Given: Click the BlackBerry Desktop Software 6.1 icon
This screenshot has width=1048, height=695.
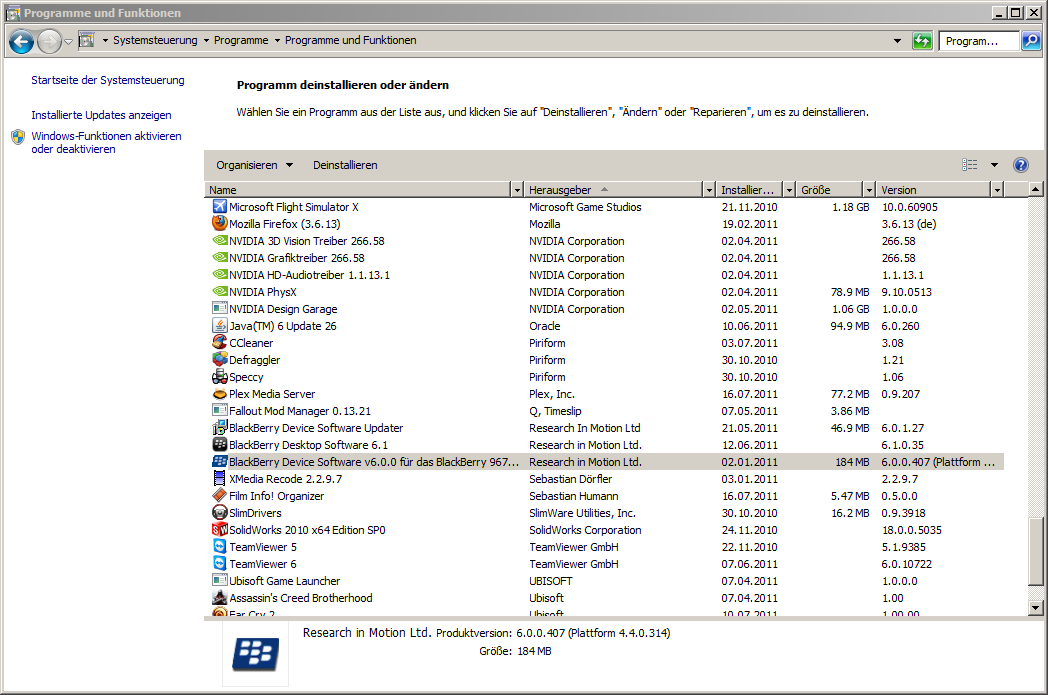Looking at the screenshot, I should pyautogui.click(x=219, y=444).
